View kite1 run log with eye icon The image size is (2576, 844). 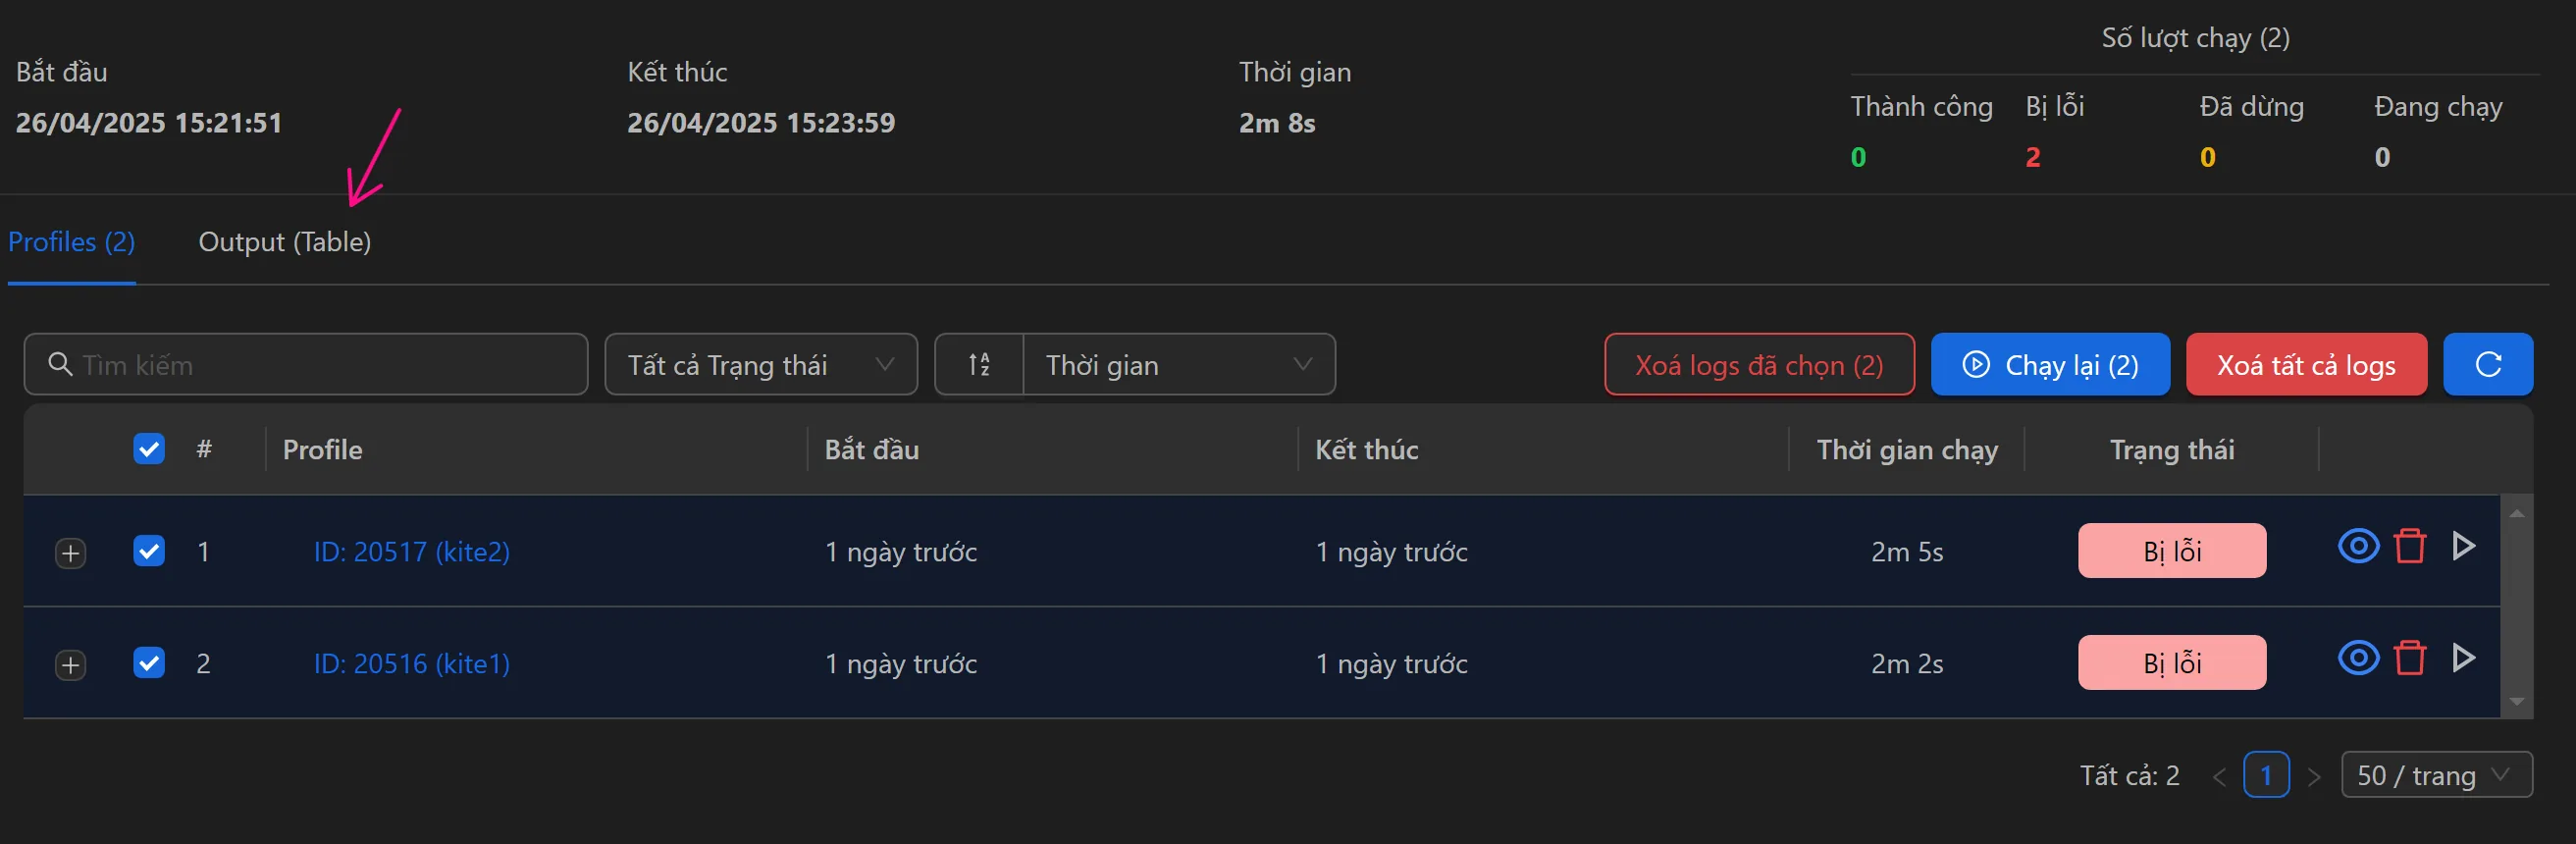[2358, 659]
